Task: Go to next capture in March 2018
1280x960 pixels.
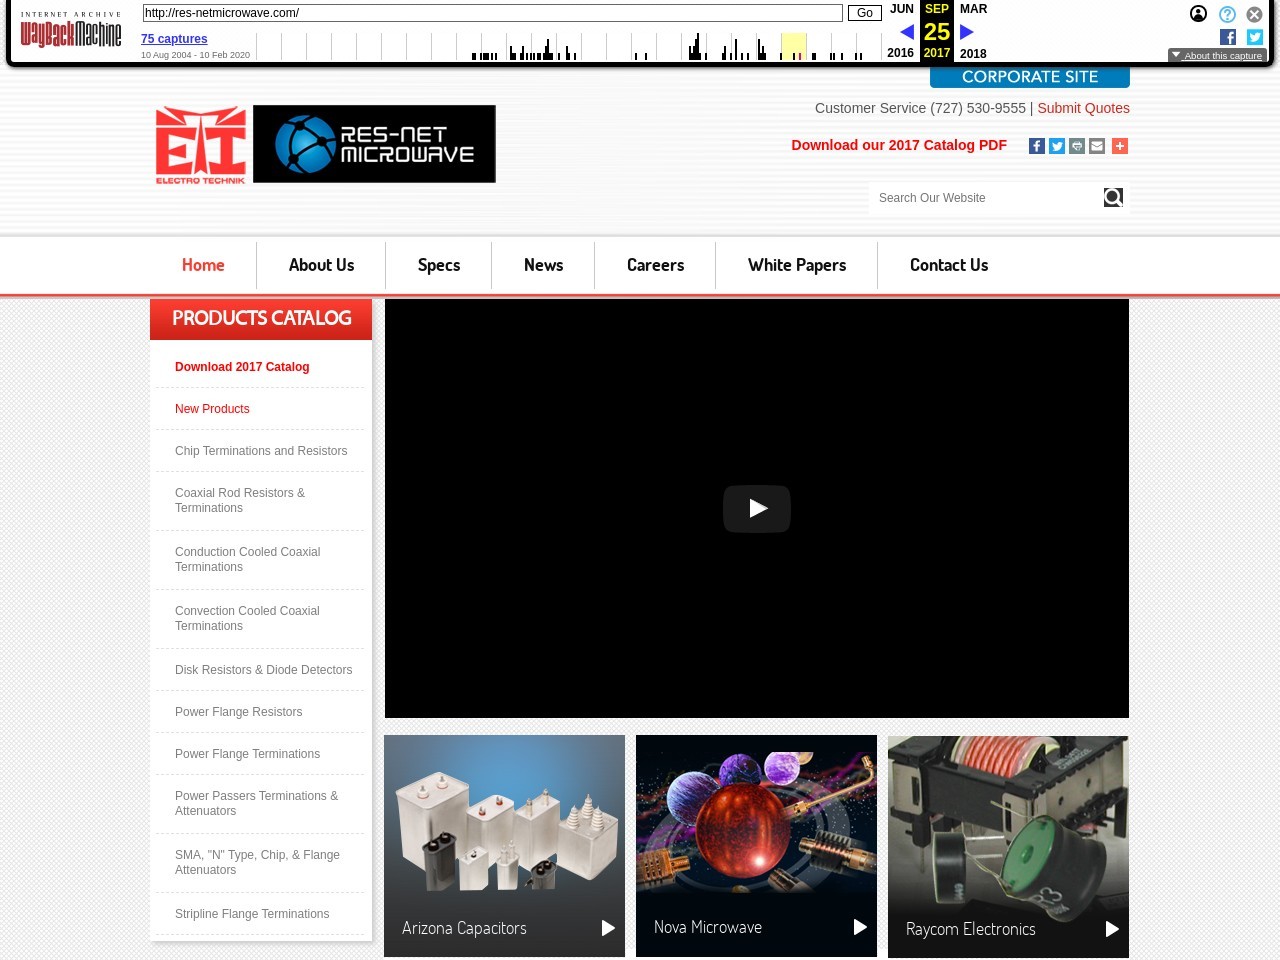Action: pos(967,32)
